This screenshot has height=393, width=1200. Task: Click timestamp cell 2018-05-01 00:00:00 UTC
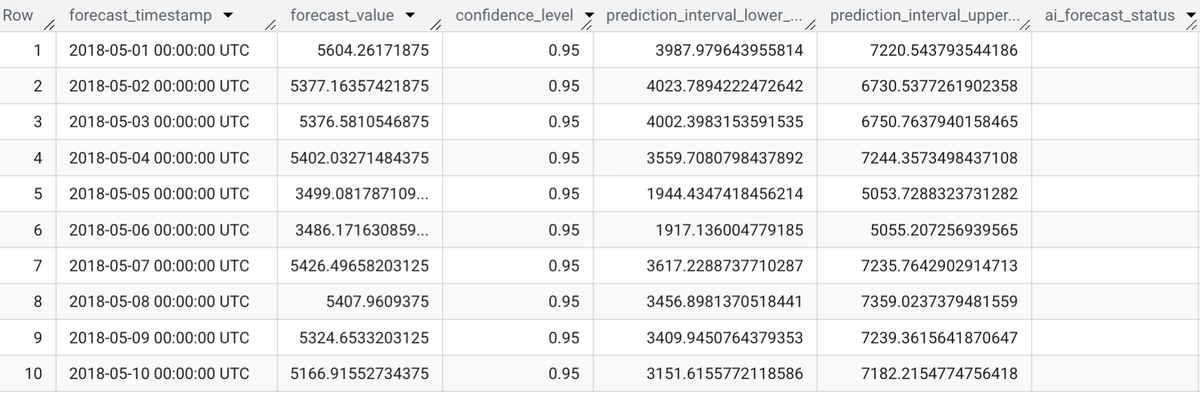coord(159,50)
